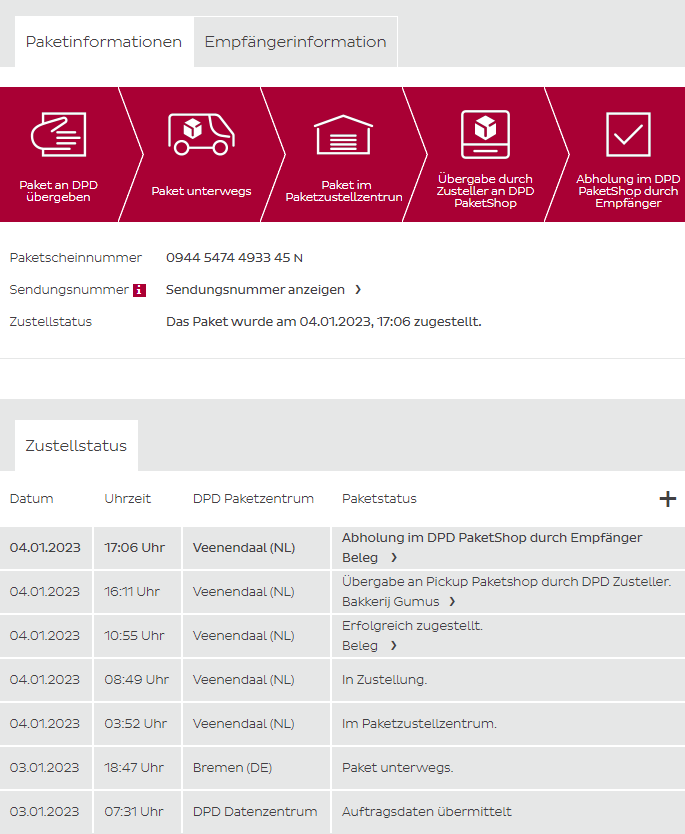Click the Datum column header
This screenshot has width=685, height=834.
(32, 499)
